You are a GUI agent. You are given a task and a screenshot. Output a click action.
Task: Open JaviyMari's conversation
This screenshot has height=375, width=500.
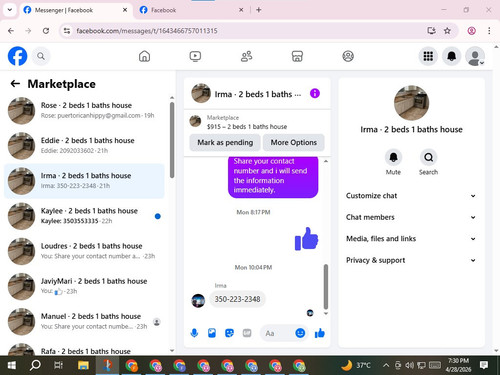pos(84,286)
